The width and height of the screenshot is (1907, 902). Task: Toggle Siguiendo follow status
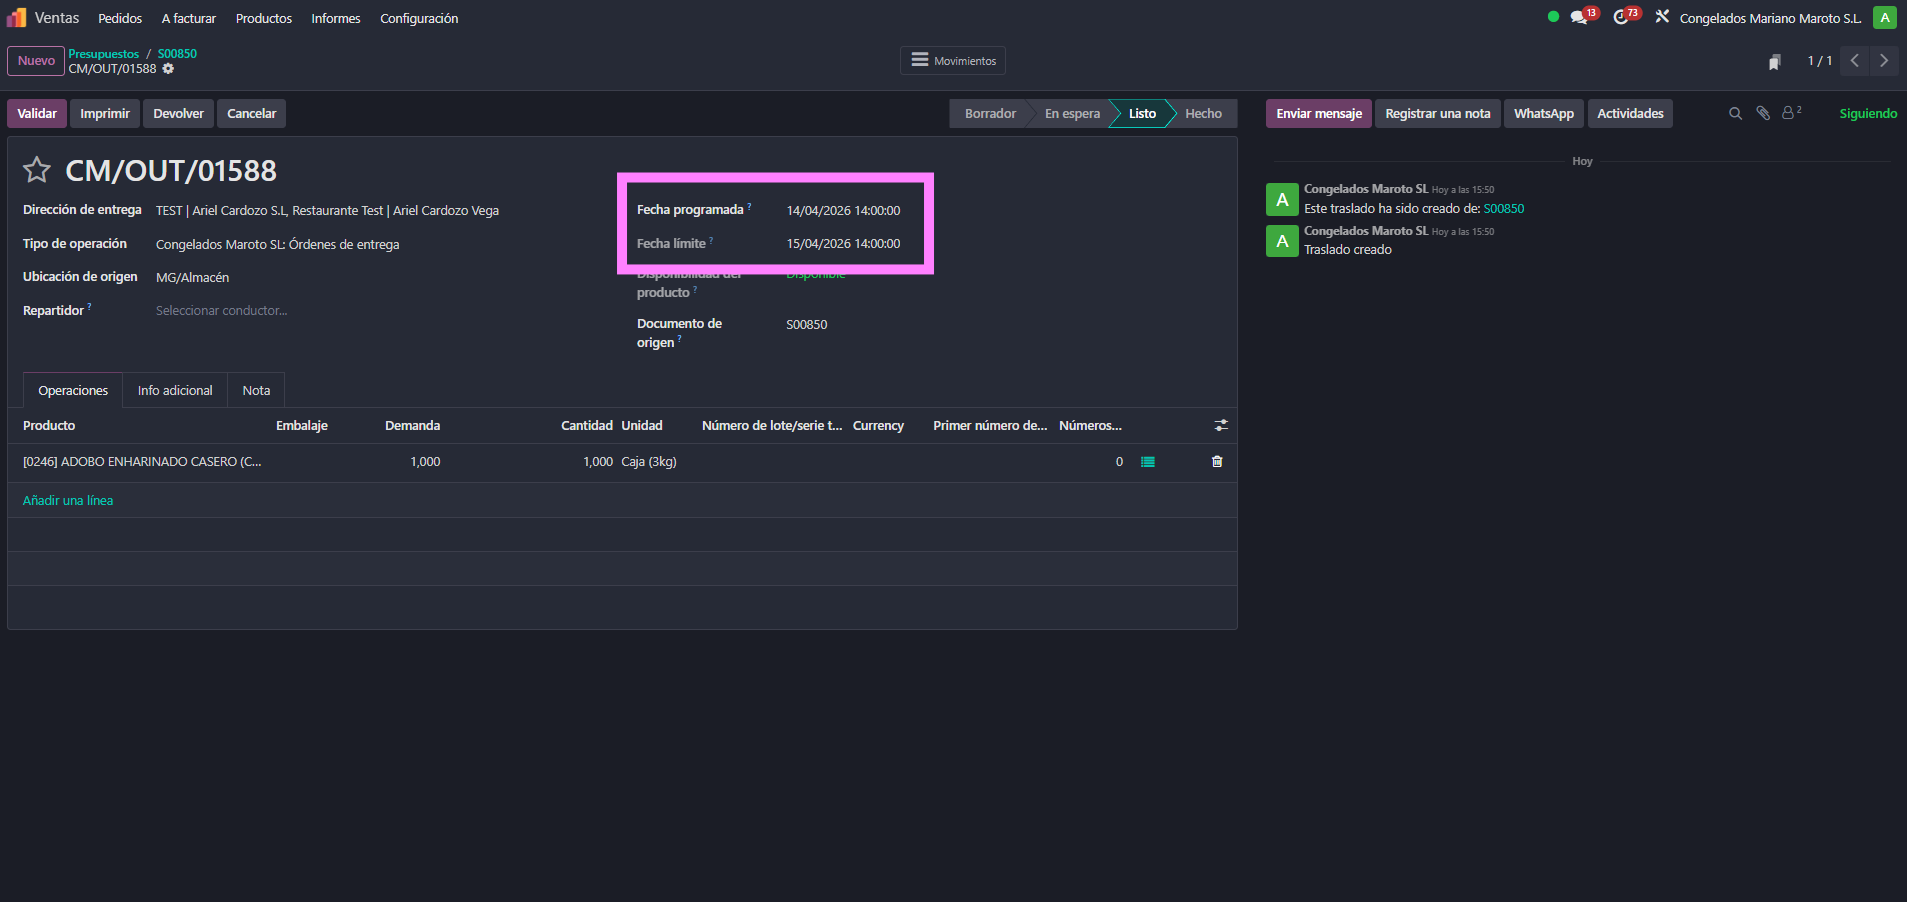pyautogui.click(x=1867, y=114)
